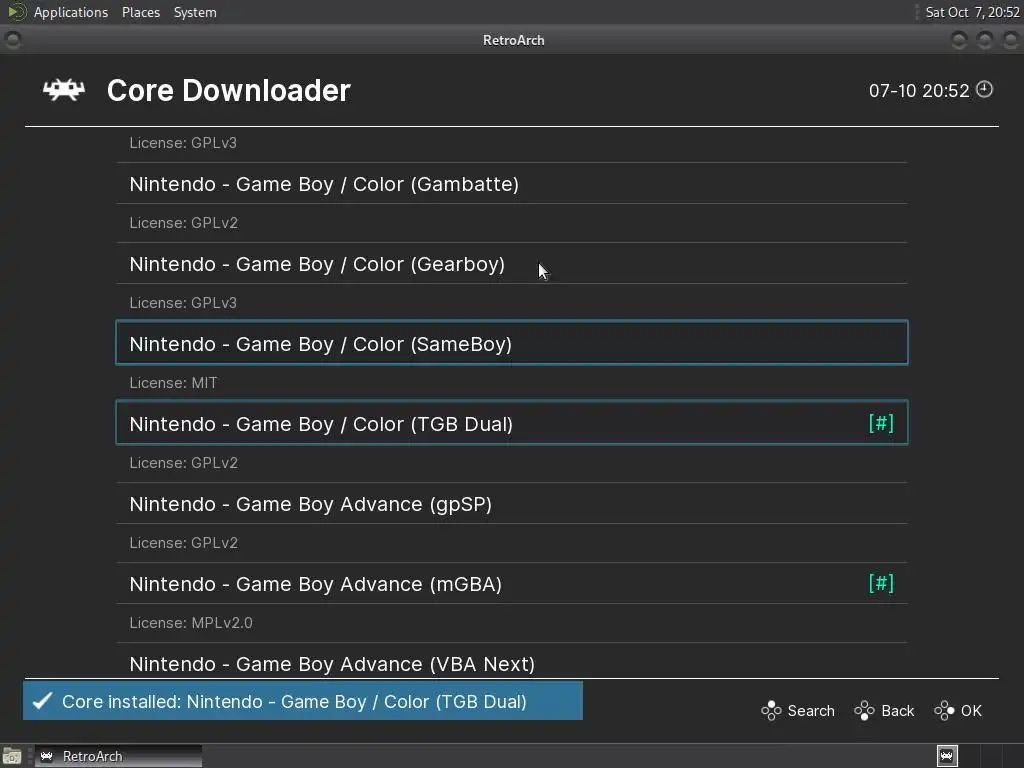Click the RetroArch invader logo icon
The height and width of the screenshot is (768, 1024).
(x=64, y=90)
